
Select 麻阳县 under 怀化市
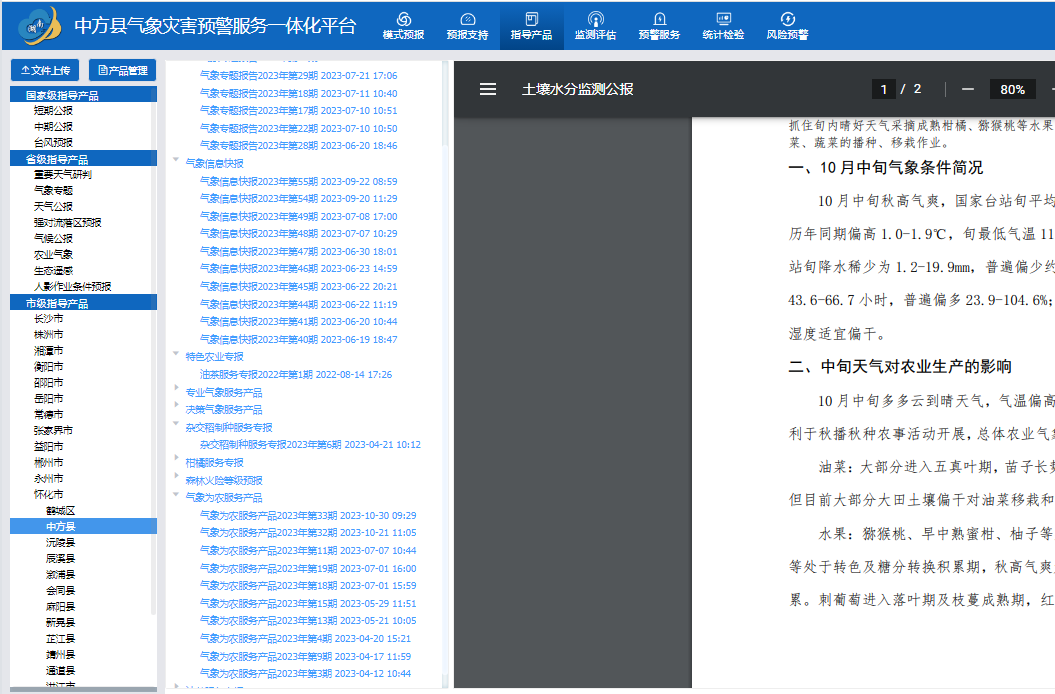61,606
